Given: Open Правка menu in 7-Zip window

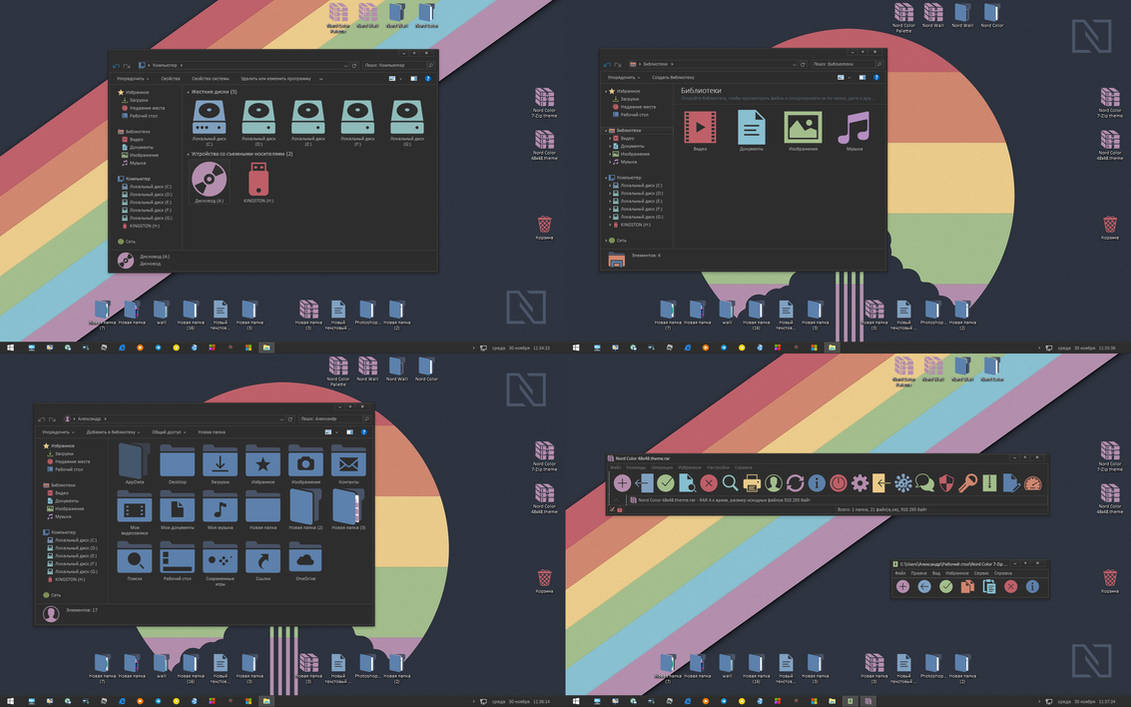Looking at the screenshot, I should click(918, 573).
